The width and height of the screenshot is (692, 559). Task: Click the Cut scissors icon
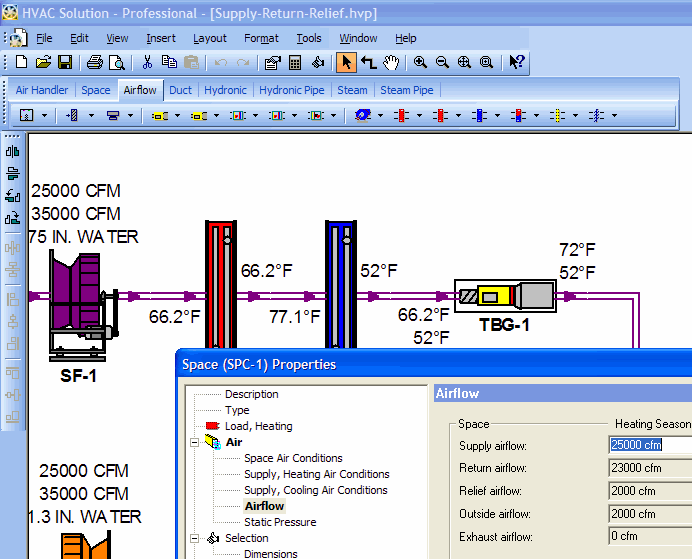coord(147,62)
